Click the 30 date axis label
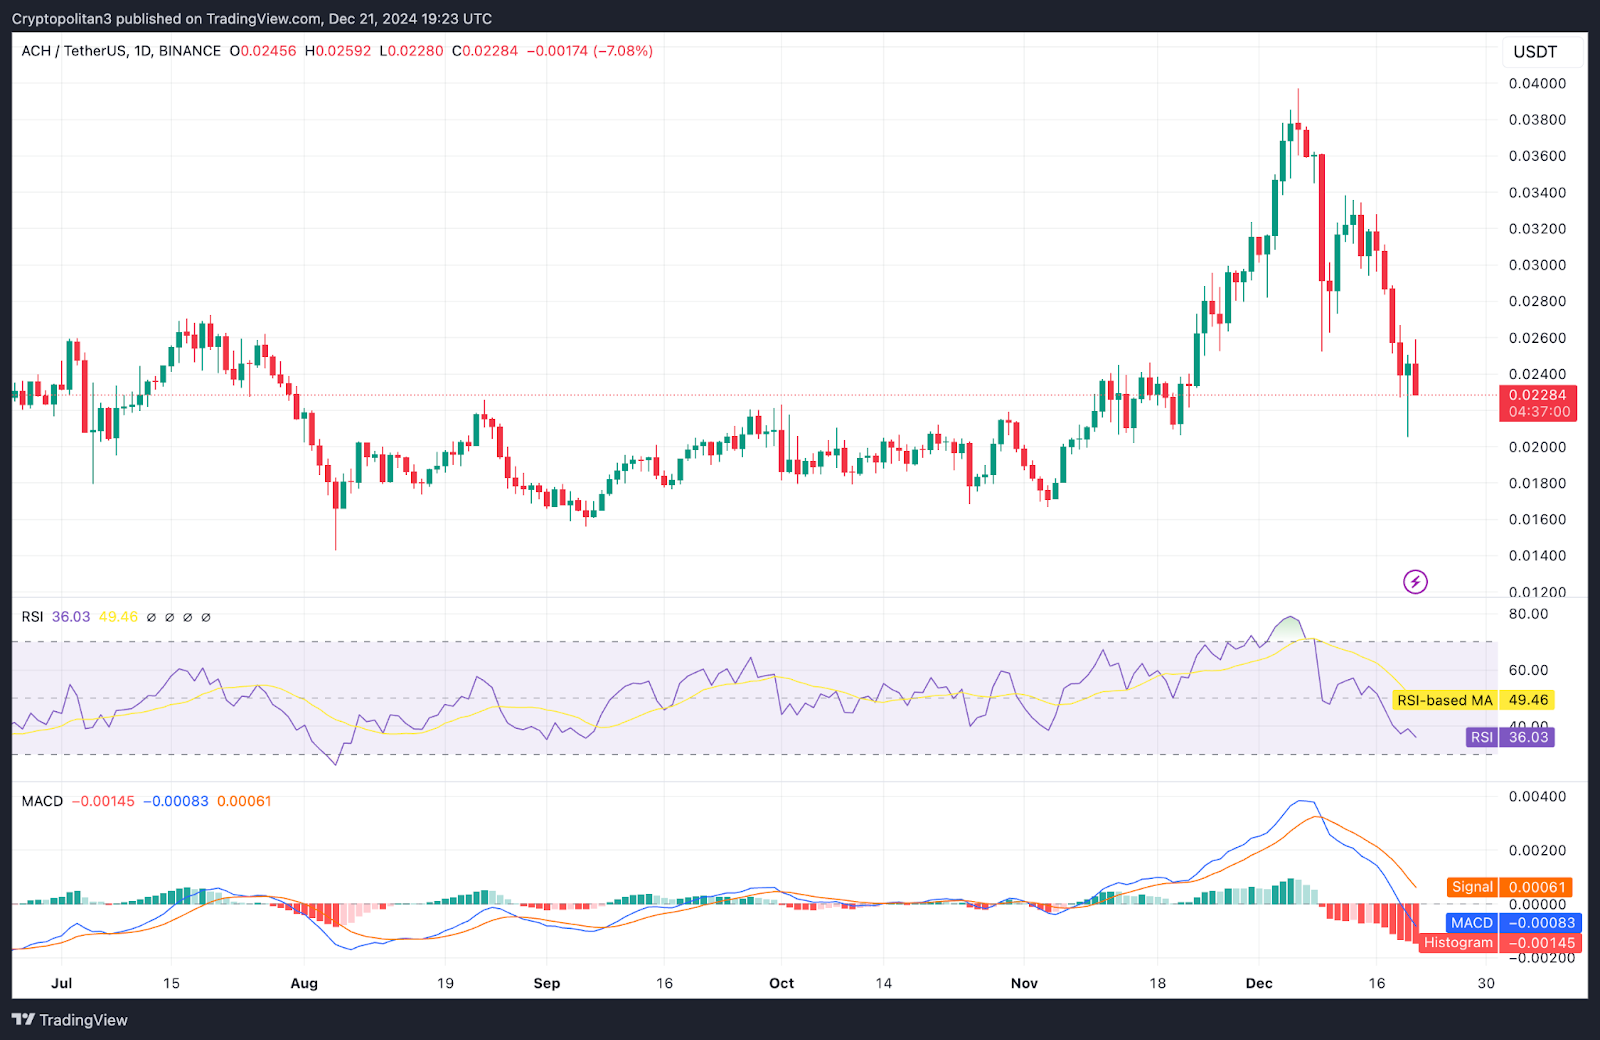Viewport: 1600px width, 1040px height. [x=1486, y=983]
